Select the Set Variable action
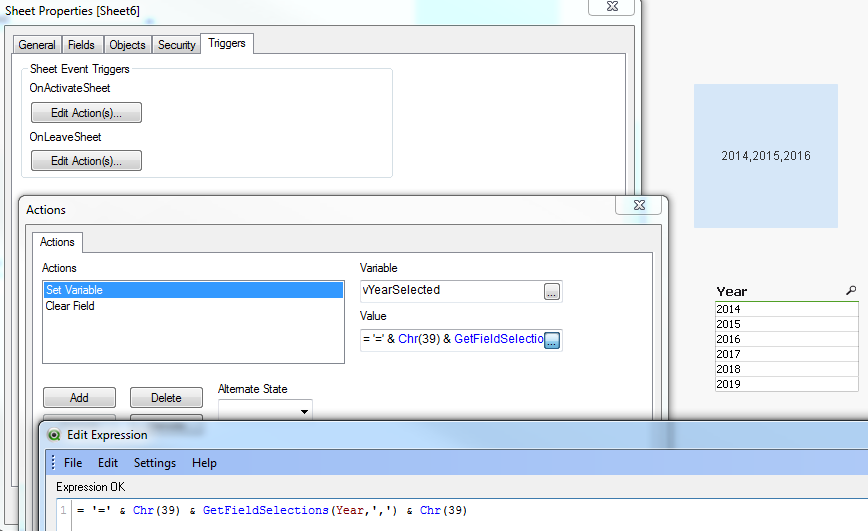 click(x=193, y=290)
